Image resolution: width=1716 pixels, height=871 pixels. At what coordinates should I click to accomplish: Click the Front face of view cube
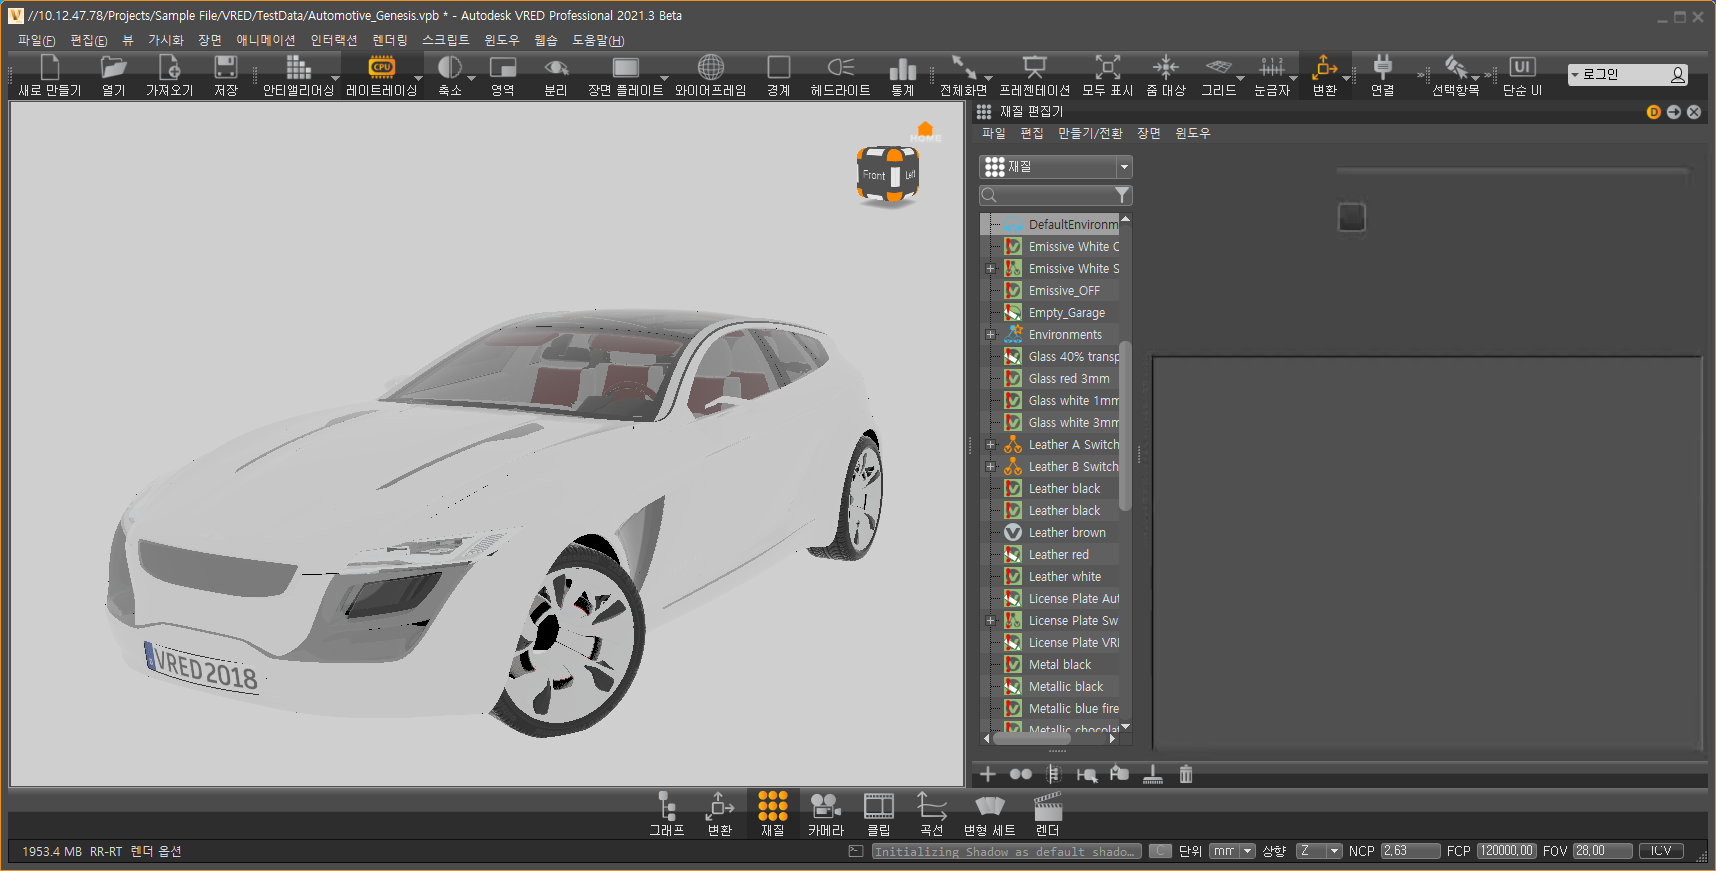click(874, 175)
